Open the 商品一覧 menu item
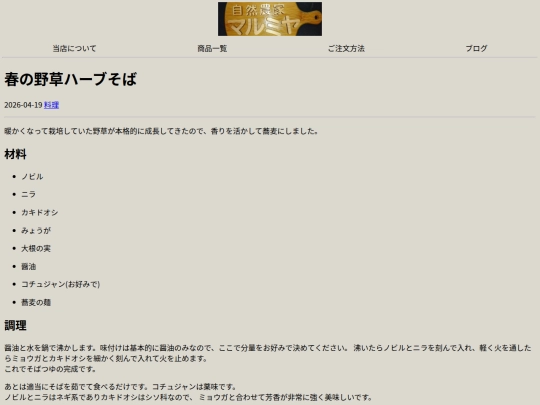Image resolution: width=540 pixels, height=405 pixels. [x=212, y=49]
